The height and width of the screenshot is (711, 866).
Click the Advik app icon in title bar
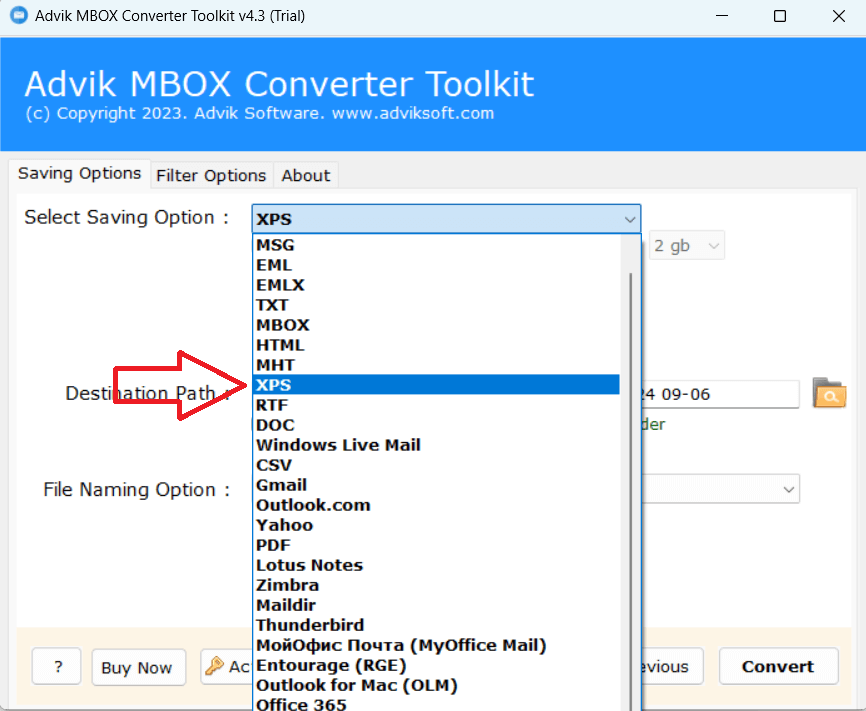click(x=18, y=15)
